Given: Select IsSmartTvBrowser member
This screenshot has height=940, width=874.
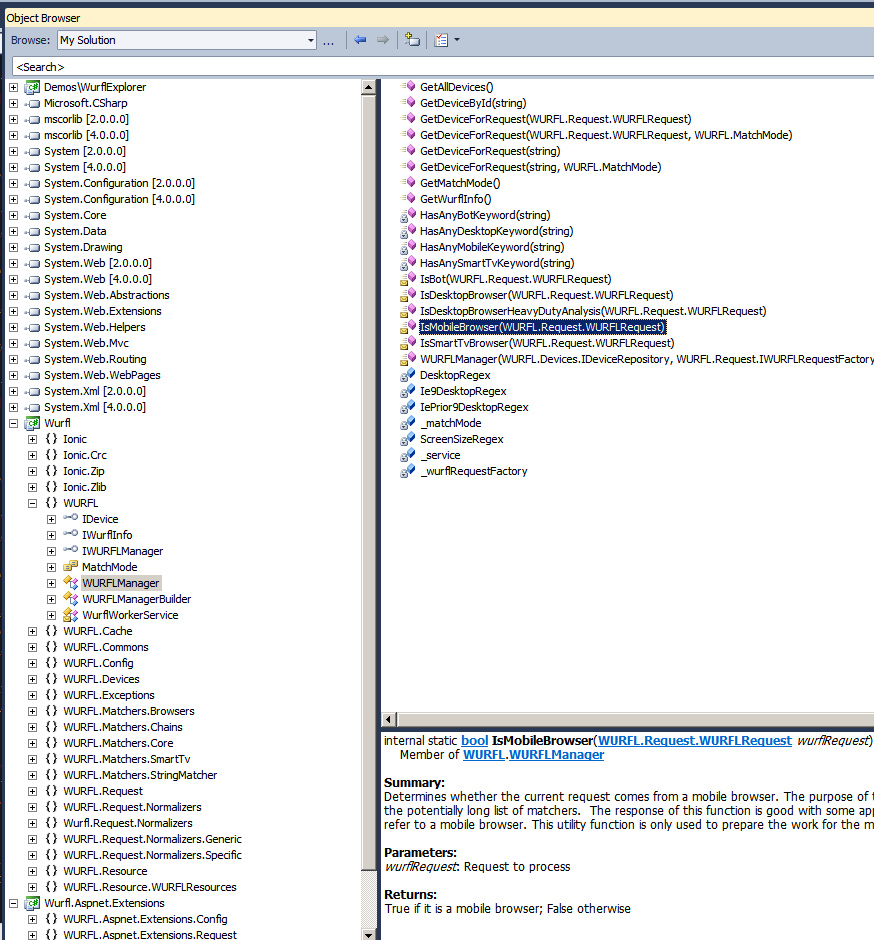Looking at the screenshot, I should [x=547, y=343].
